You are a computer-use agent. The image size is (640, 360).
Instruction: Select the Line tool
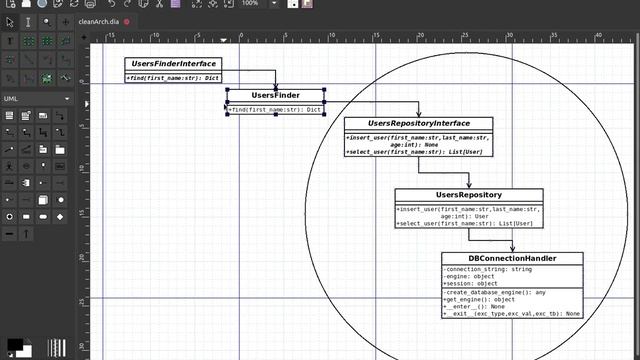[x=28, y=60]
